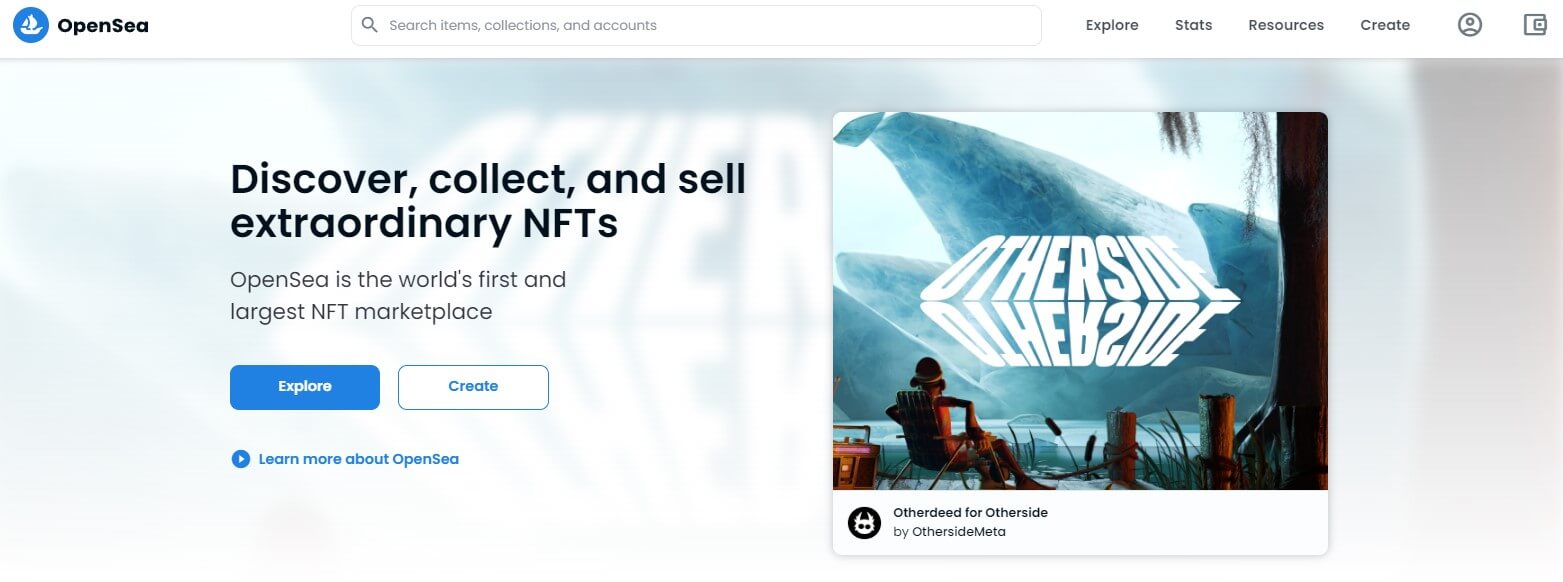The image size is (1563, 582).
Task: Focus the search items and collections field
Action: (x=696, y=25)
